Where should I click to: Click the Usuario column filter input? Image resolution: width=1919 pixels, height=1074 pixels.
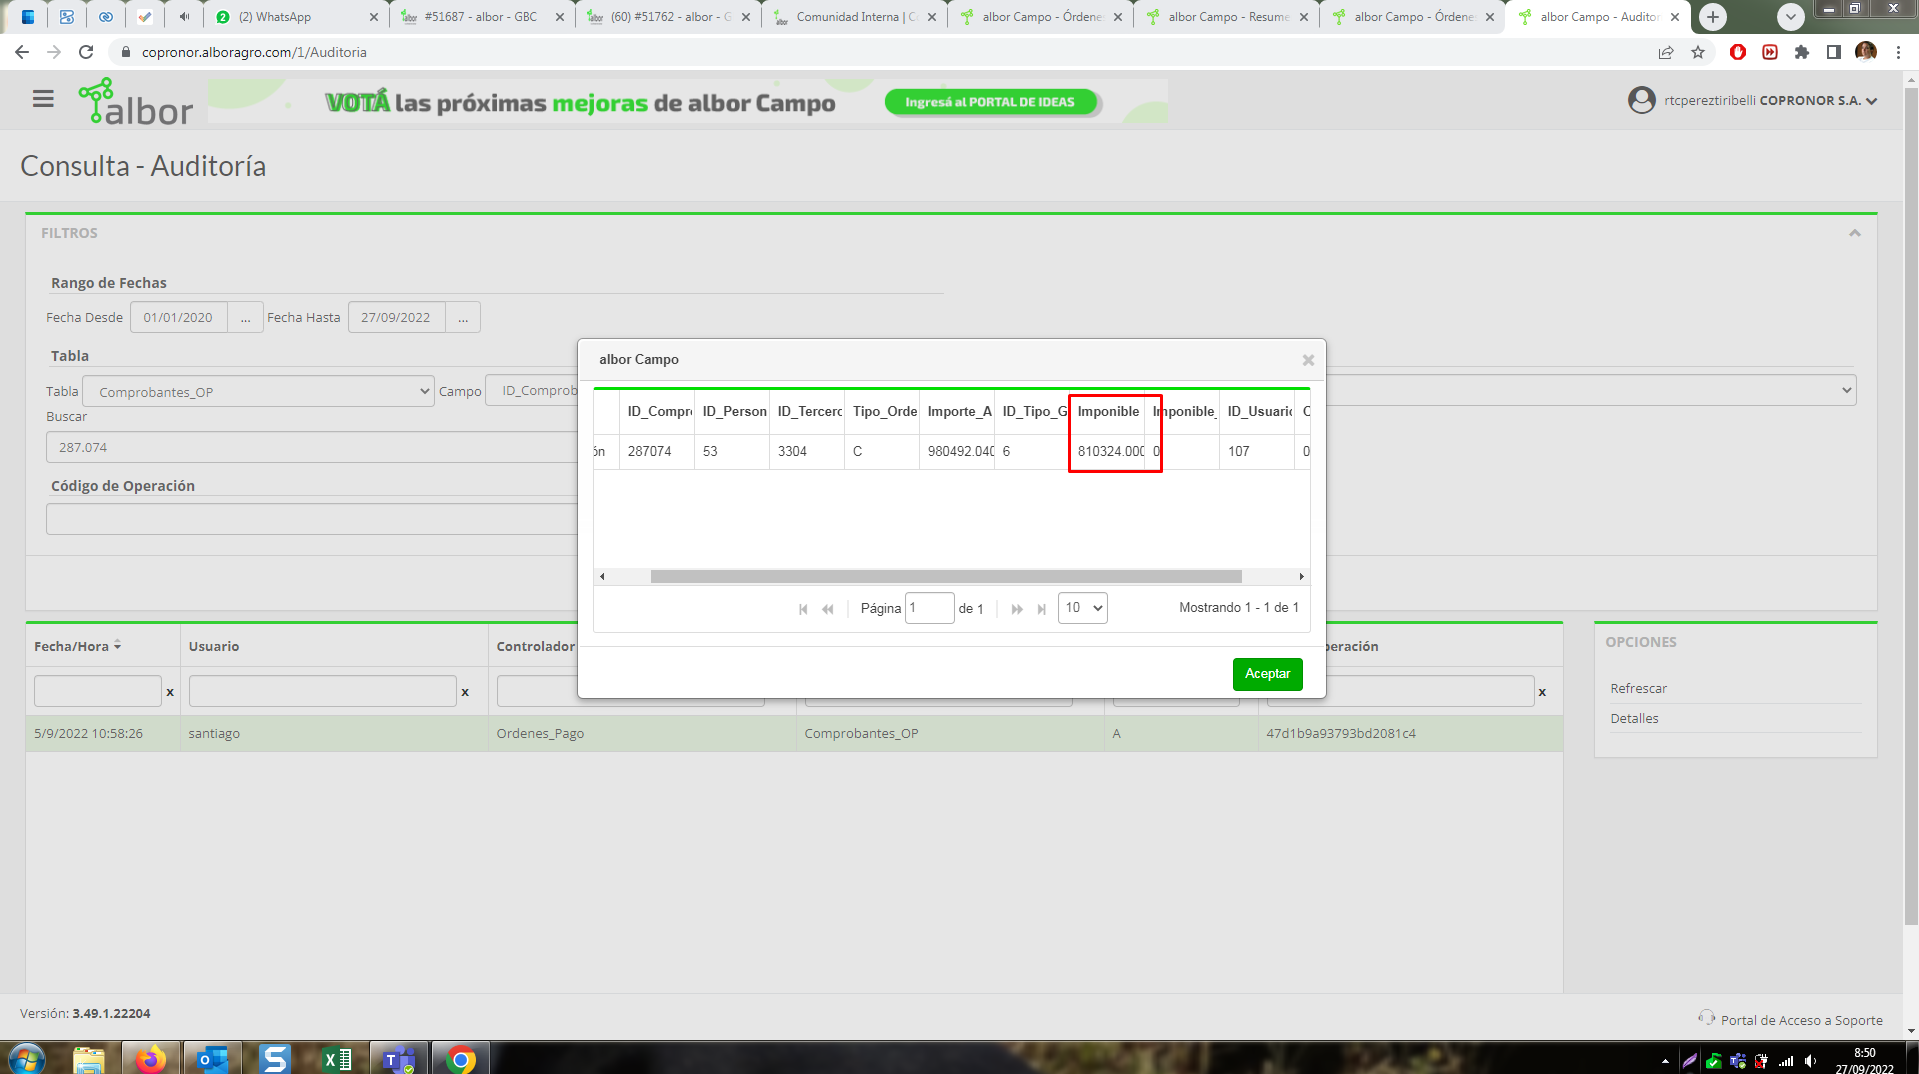pyautogui.click(x=322, y=691)
